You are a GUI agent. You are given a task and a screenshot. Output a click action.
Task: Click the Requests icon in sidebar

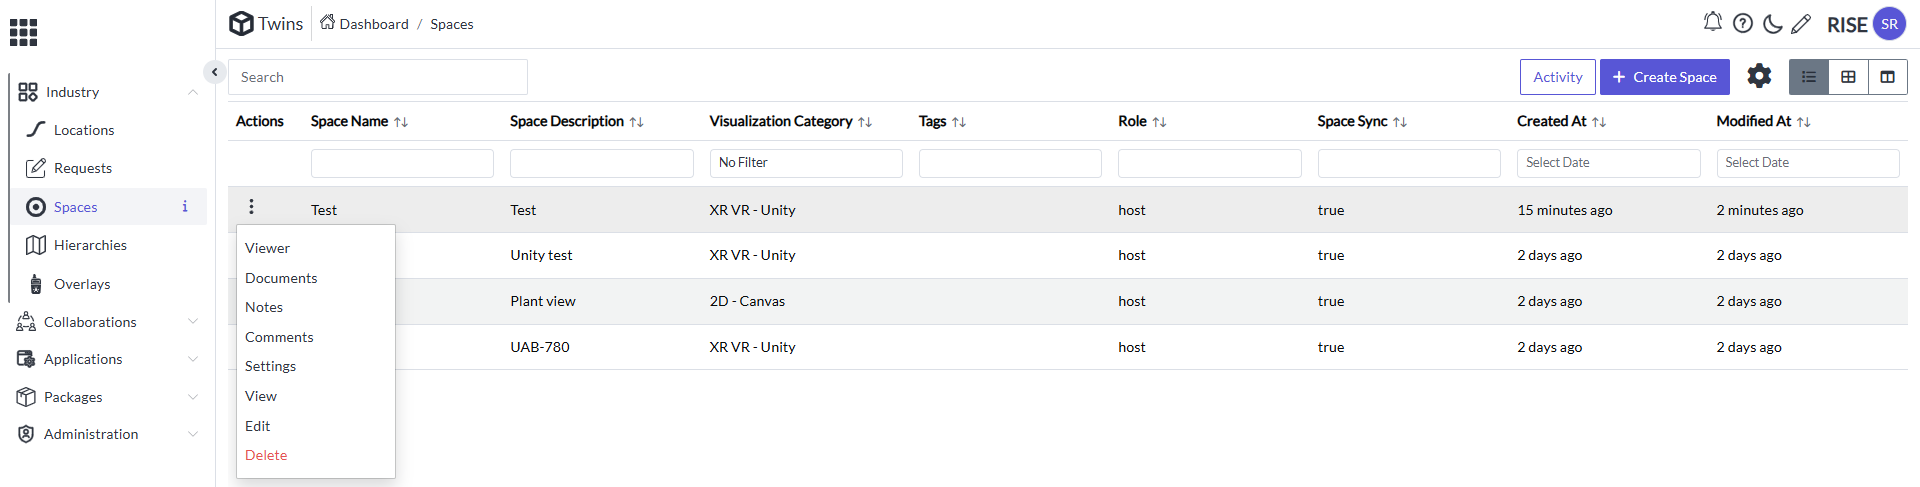pyautogui.click(x=36, y=168)
